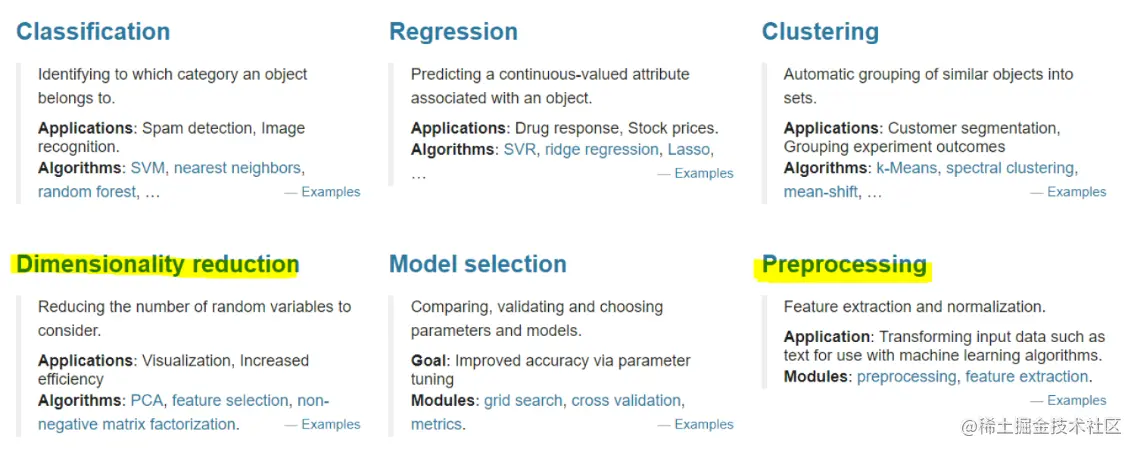Open the k-Means link
This screenshot has height=452, width=1137.
click(x=903, y=168)
